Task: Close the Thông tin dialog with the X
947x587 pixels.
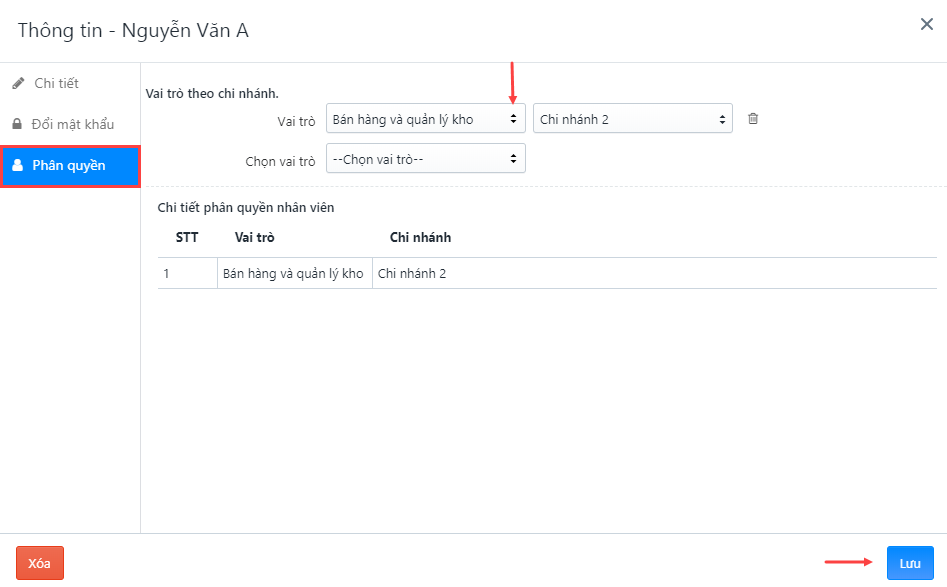Action: (x=926, y=24)
